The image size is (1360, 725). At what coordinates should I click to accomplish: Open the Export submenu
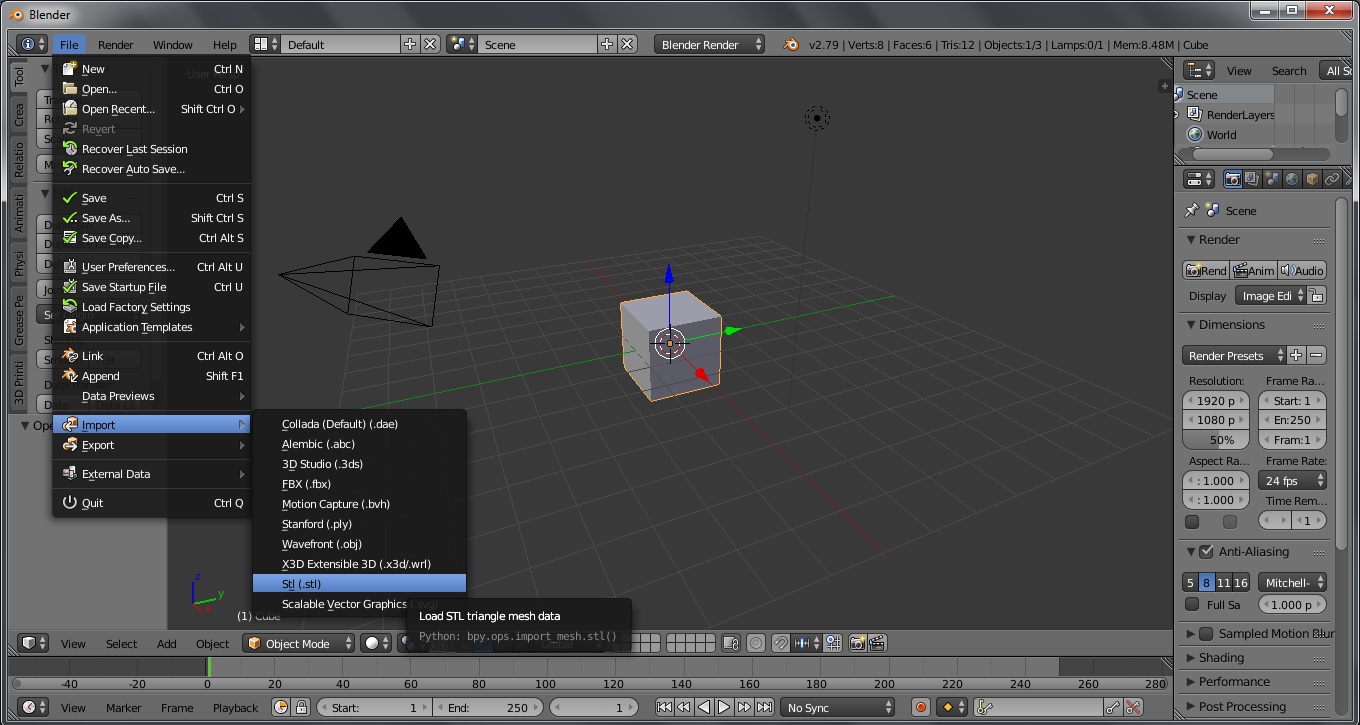pyautogui.click(x=152, y=445)
